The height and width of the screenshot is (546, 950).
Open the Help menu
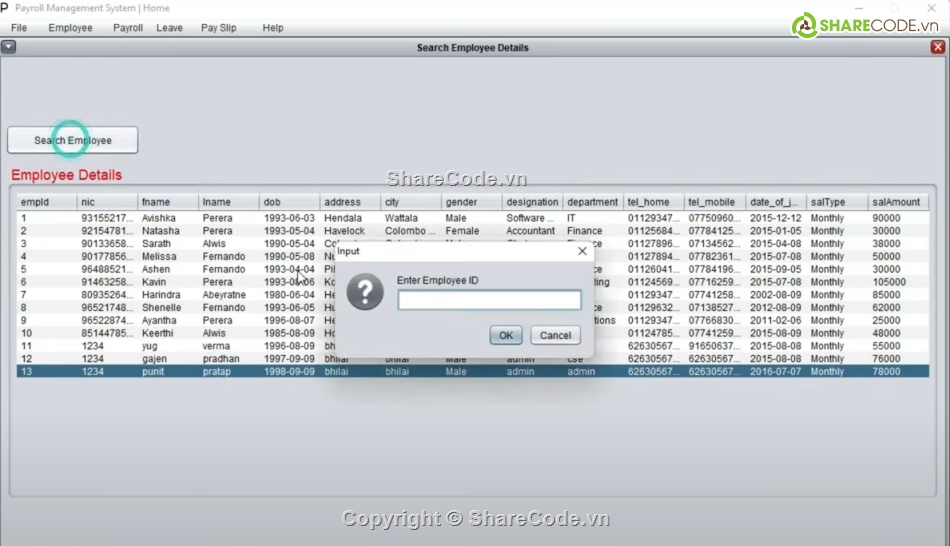click(273, 28)
